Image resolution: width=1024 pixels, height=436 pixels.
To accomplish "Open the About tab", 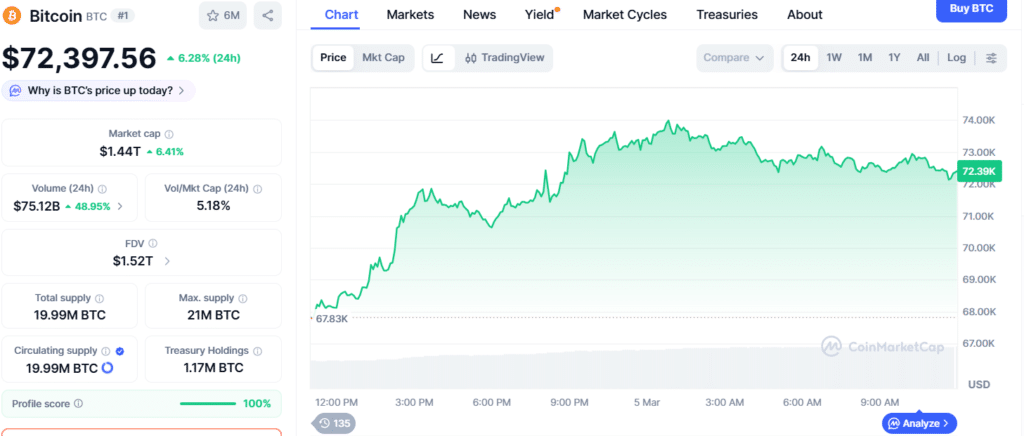I will click(805, 14).
